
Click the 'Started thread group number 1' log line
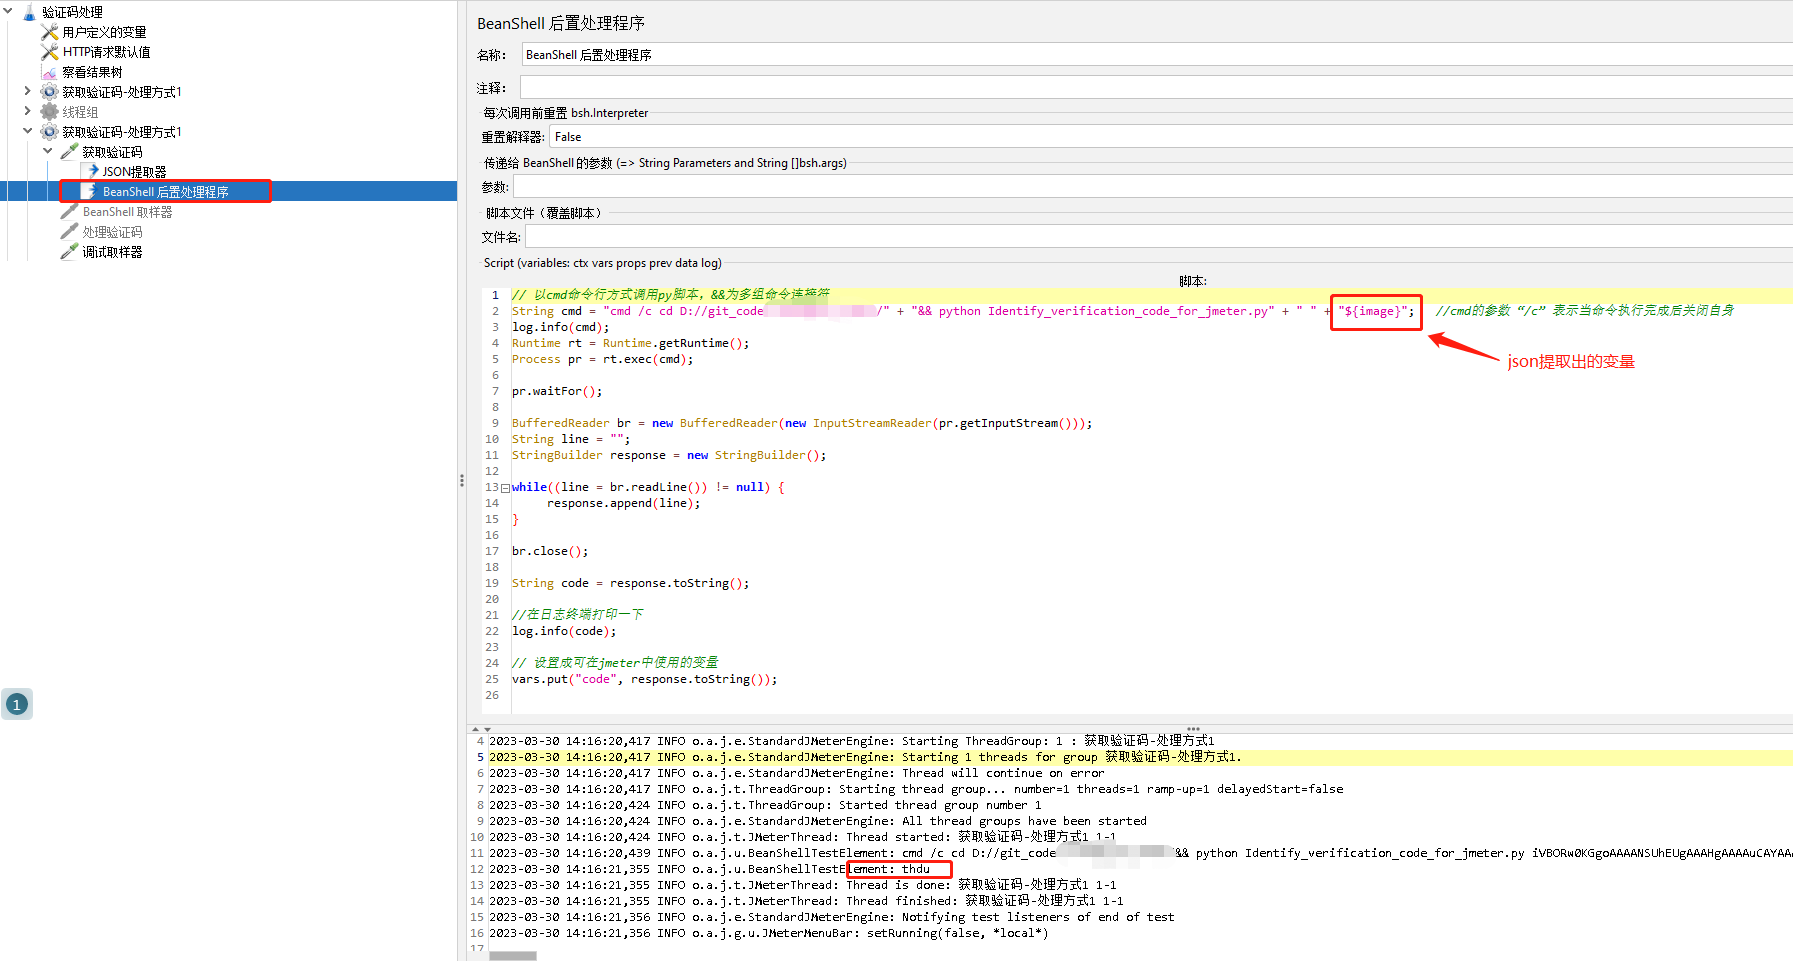pos(765,805)
